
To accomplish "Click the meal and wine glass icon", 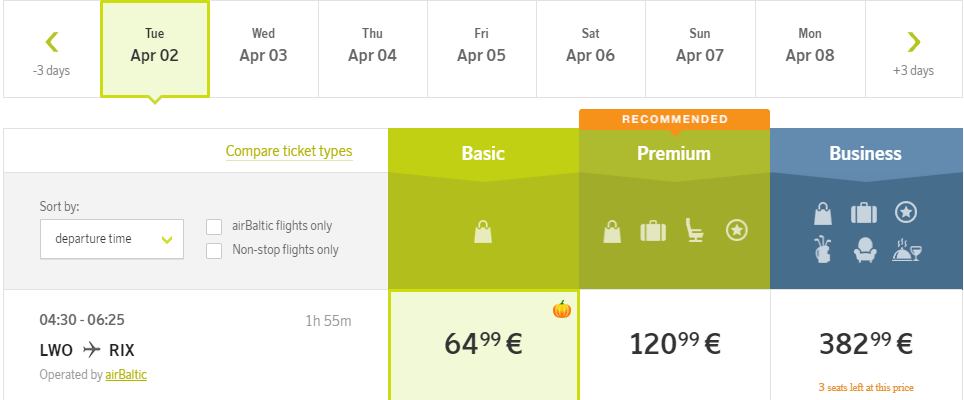I will point(906,252).
